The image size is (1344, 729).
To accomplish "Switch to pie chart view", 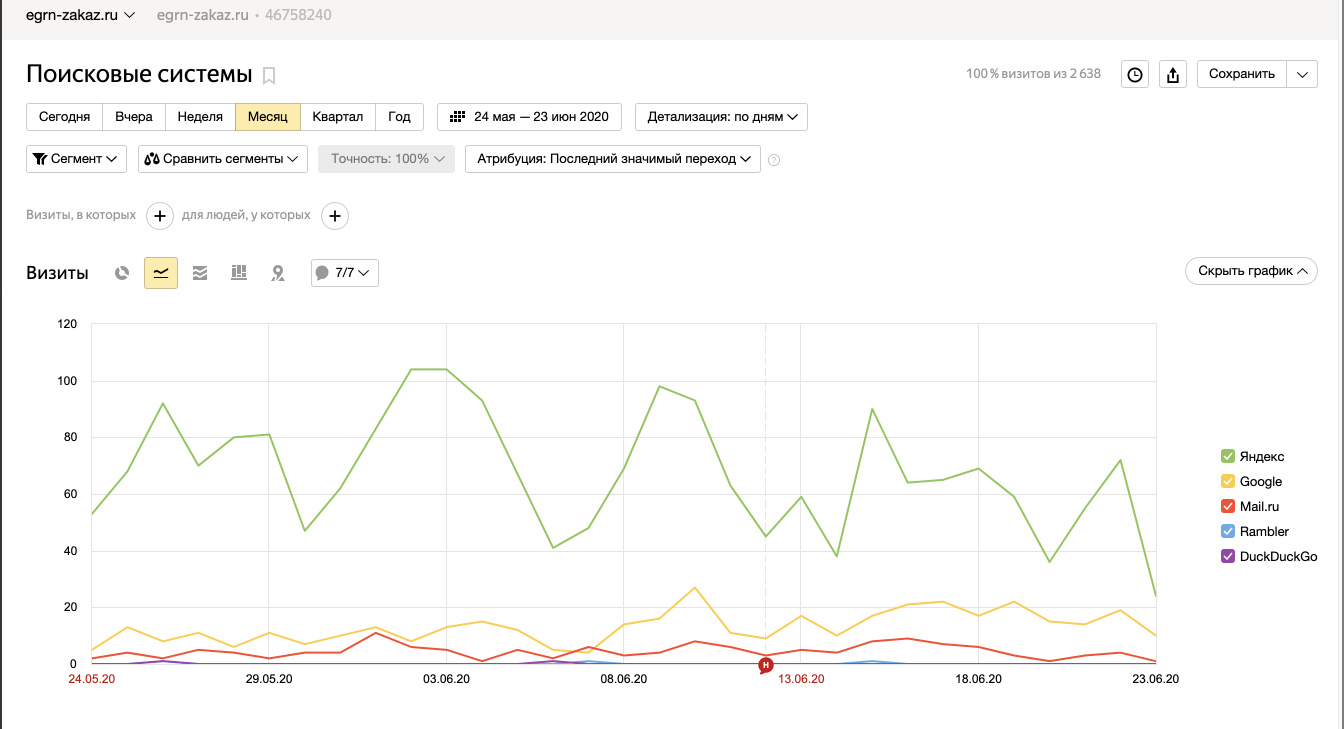I will (x=122, y=273).
